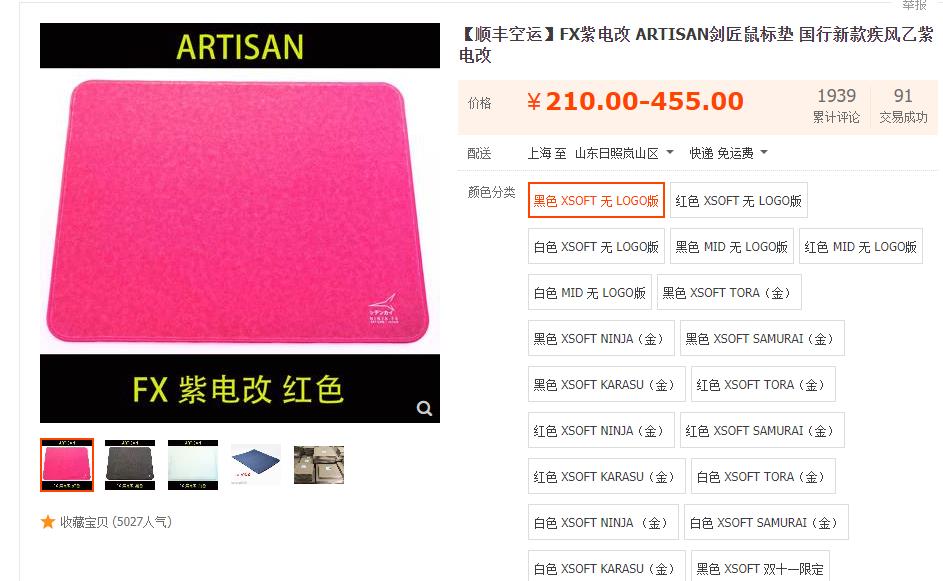Expand the 快递 免运费 shipping dropdown

click(x=728, y=153)
